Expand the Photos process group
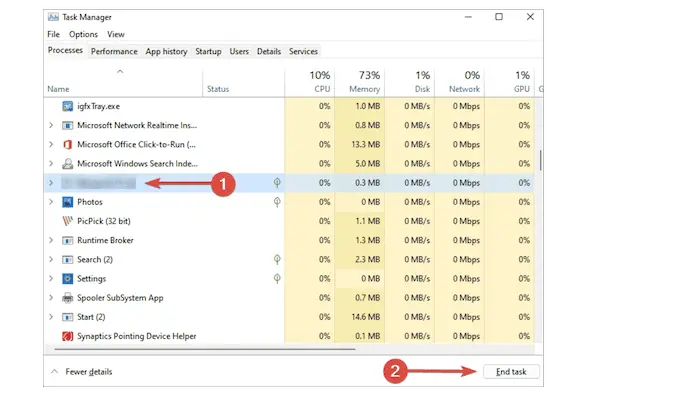Screen dimensions: 700x395 click(x=51, y=202)
